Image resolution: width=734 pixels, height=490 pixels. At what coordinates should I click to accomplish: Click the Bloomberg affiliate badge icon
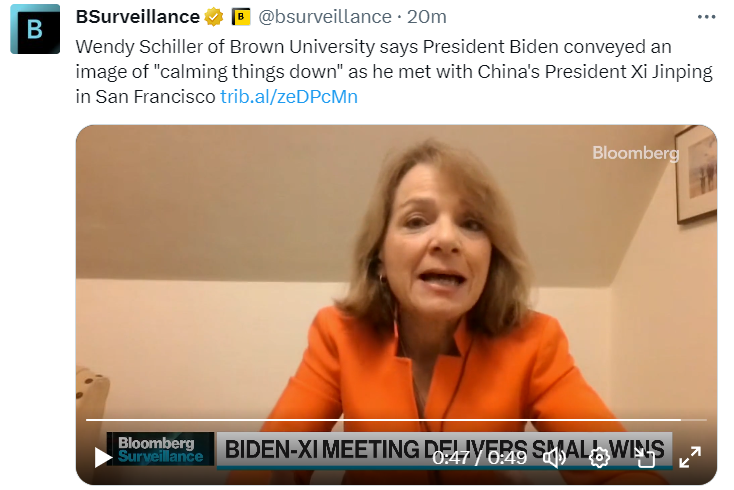click(x=240, y=17)
